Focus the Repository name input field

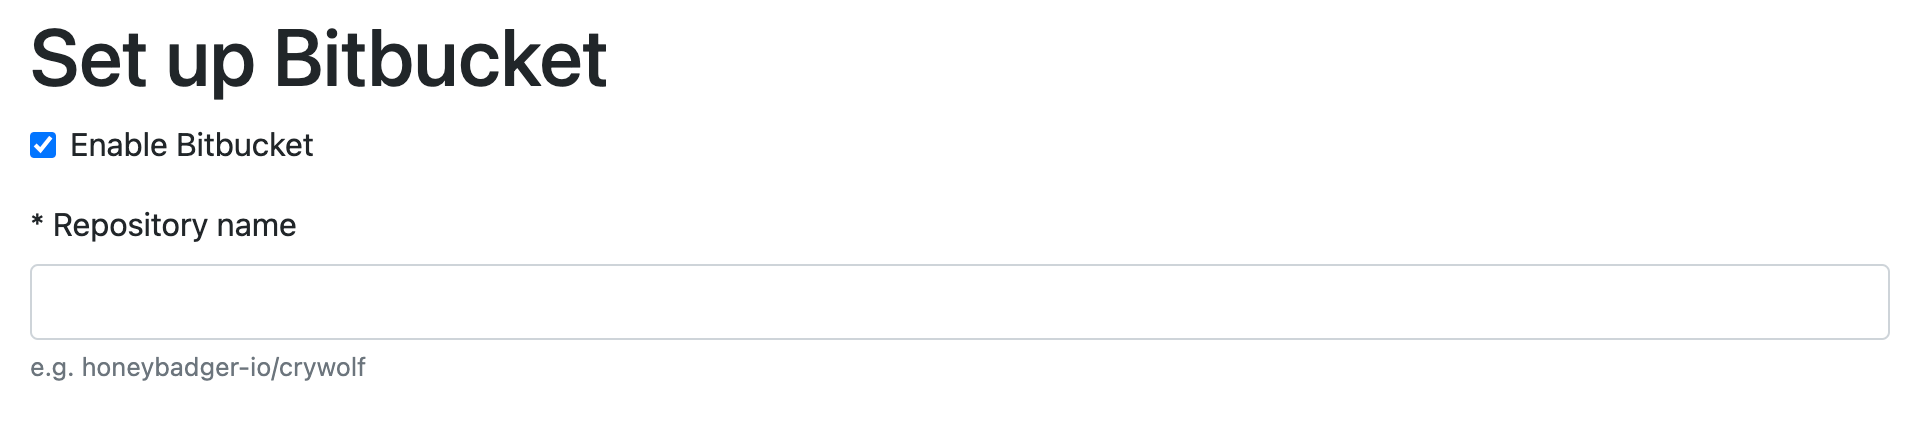point(959,302)
